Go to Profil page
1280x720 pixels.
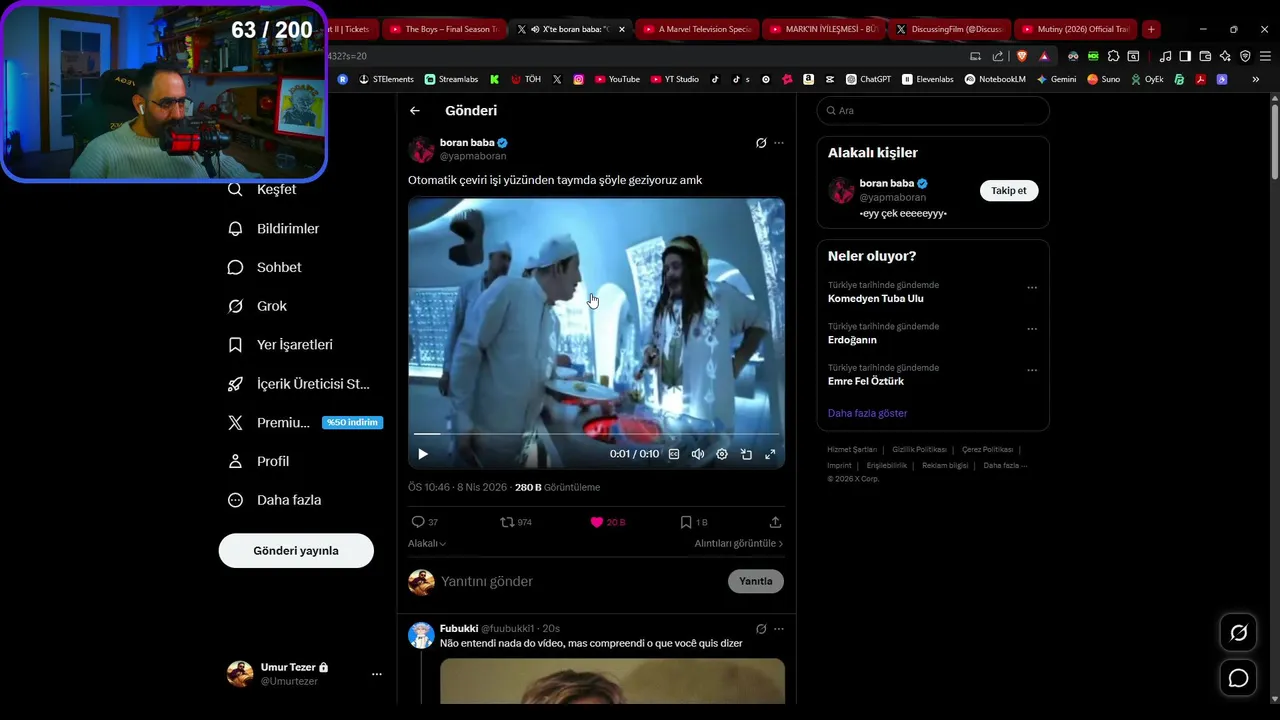[259, 461]
